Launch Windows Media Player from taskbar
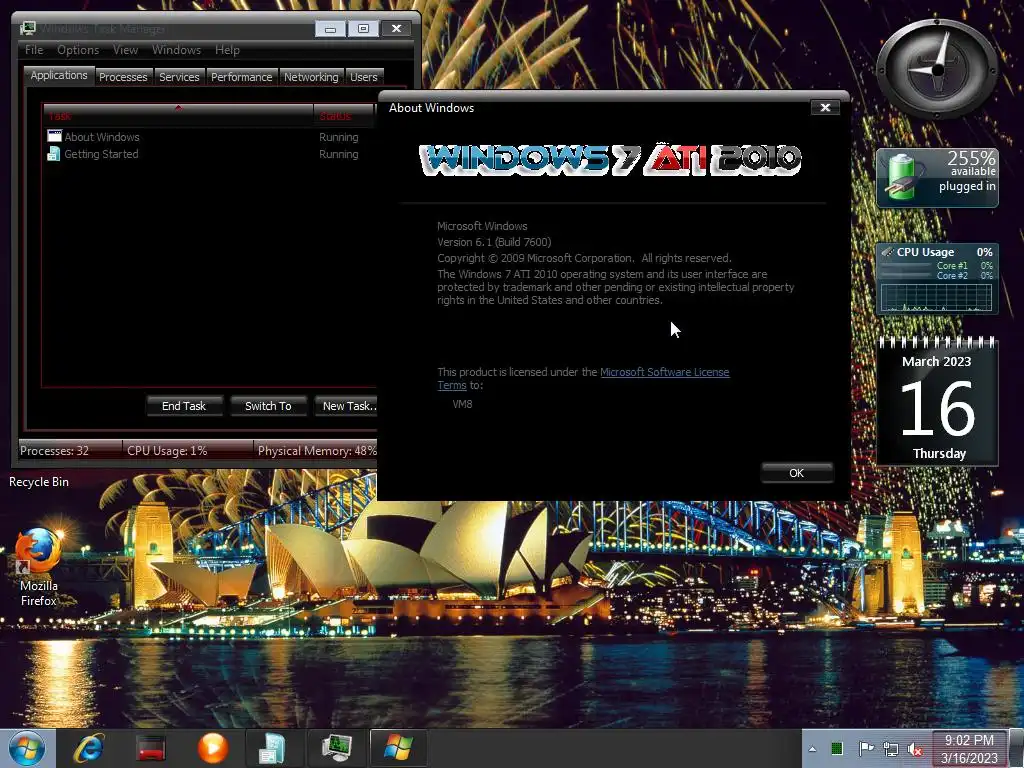Viewport: 1024px width, 768px height. [213, 748]
